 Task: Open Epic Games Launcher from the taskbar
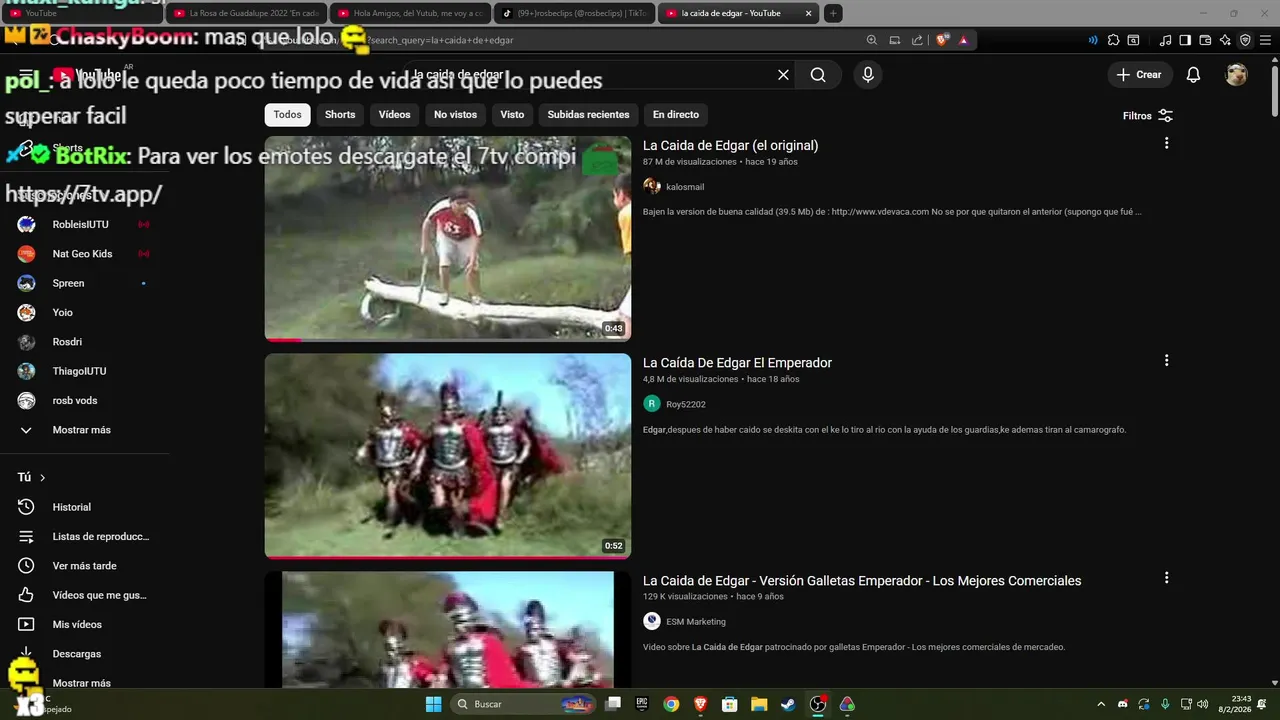pos(642,704)
